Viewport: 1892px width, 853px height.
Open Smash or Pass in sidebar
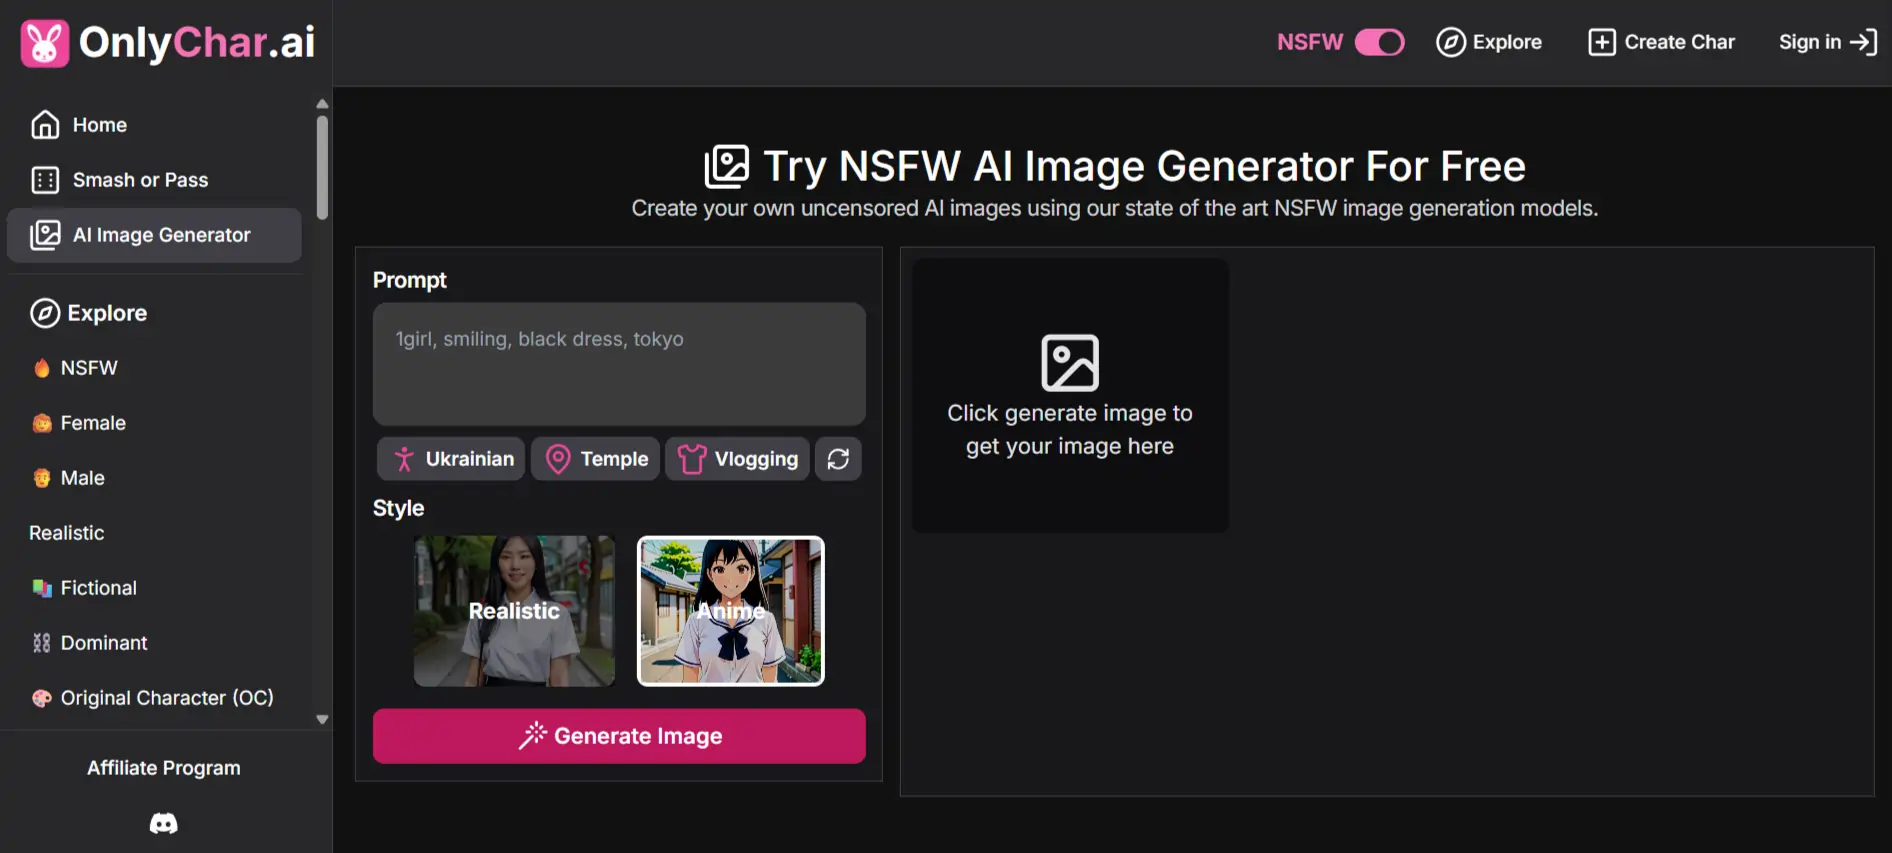pyautogui.click(x=154, y=180)
